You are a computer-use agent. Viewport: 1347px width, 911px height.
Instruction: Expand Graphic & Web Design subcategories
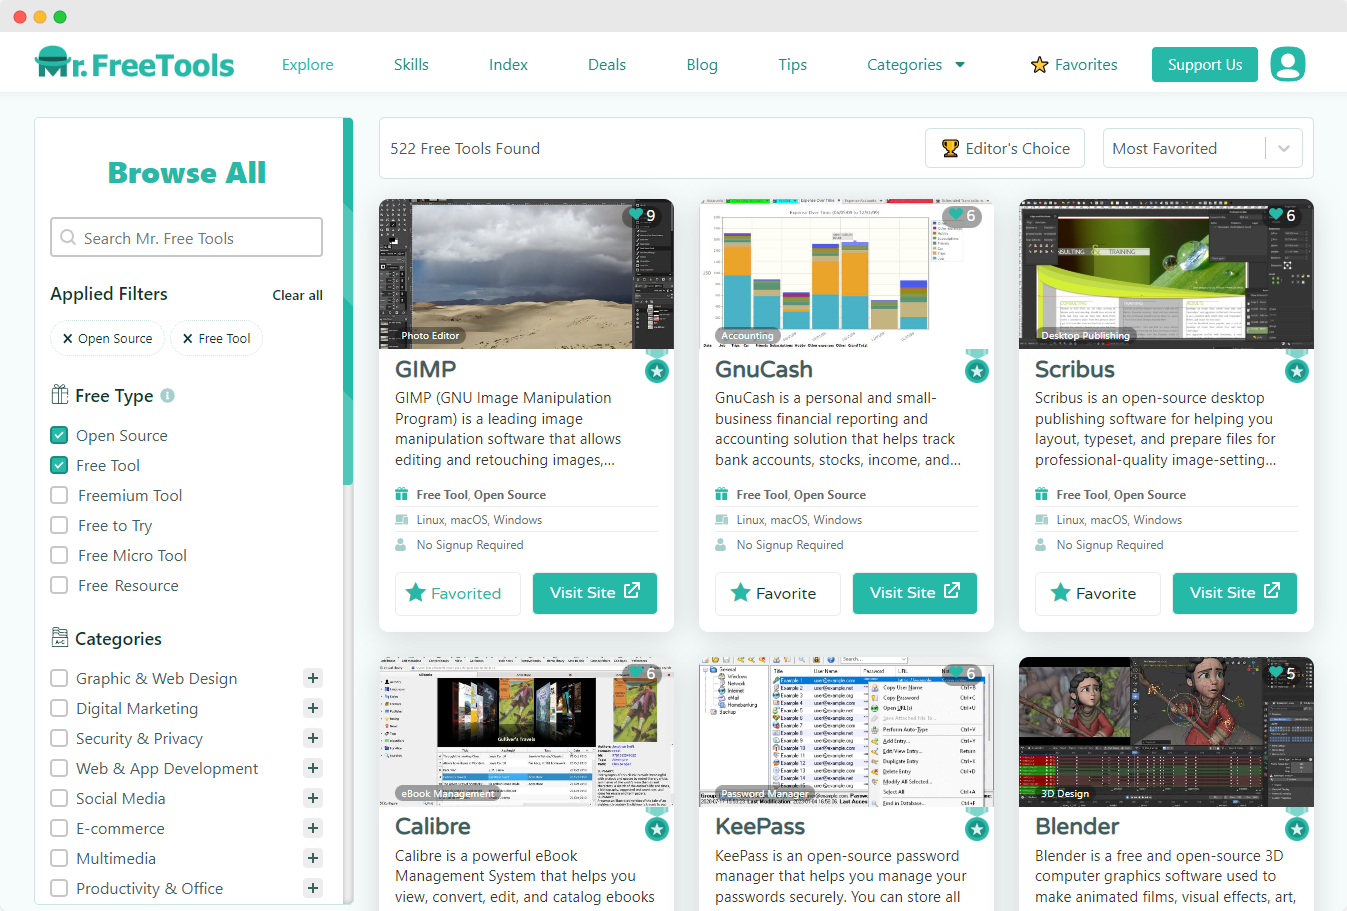pos(313,678)
